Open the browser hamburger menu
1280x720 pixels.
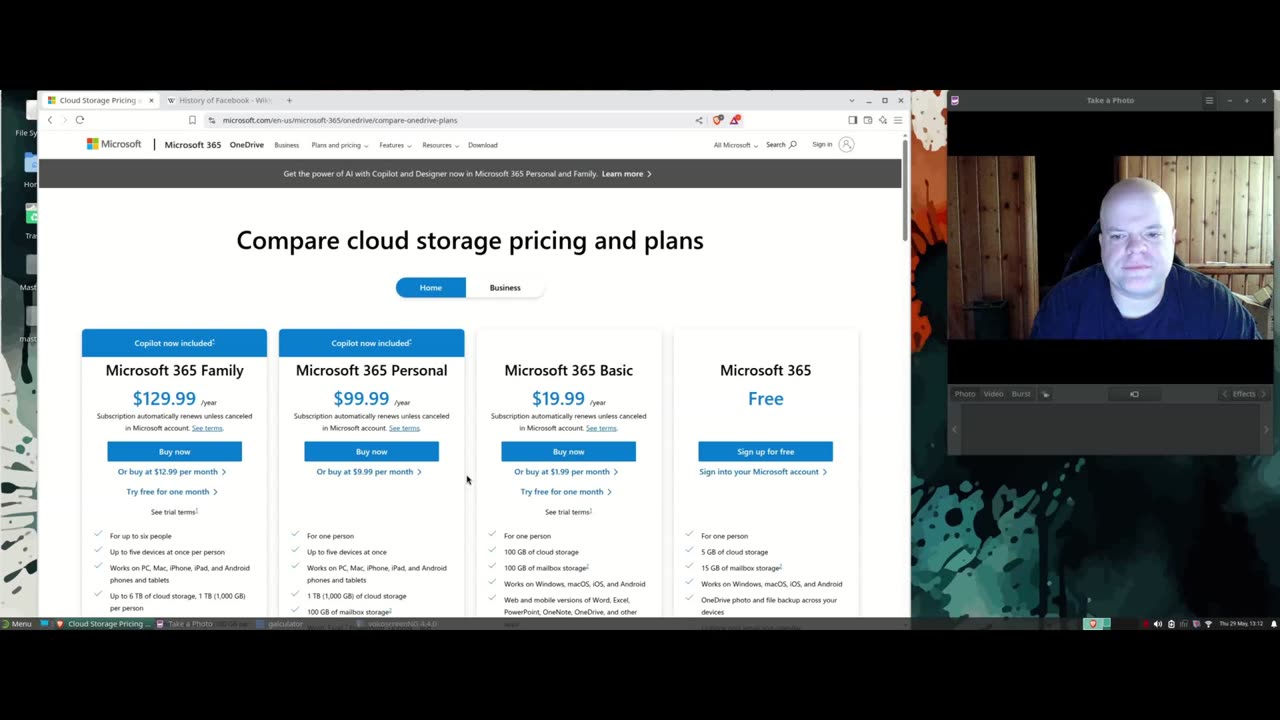[897, 120]
